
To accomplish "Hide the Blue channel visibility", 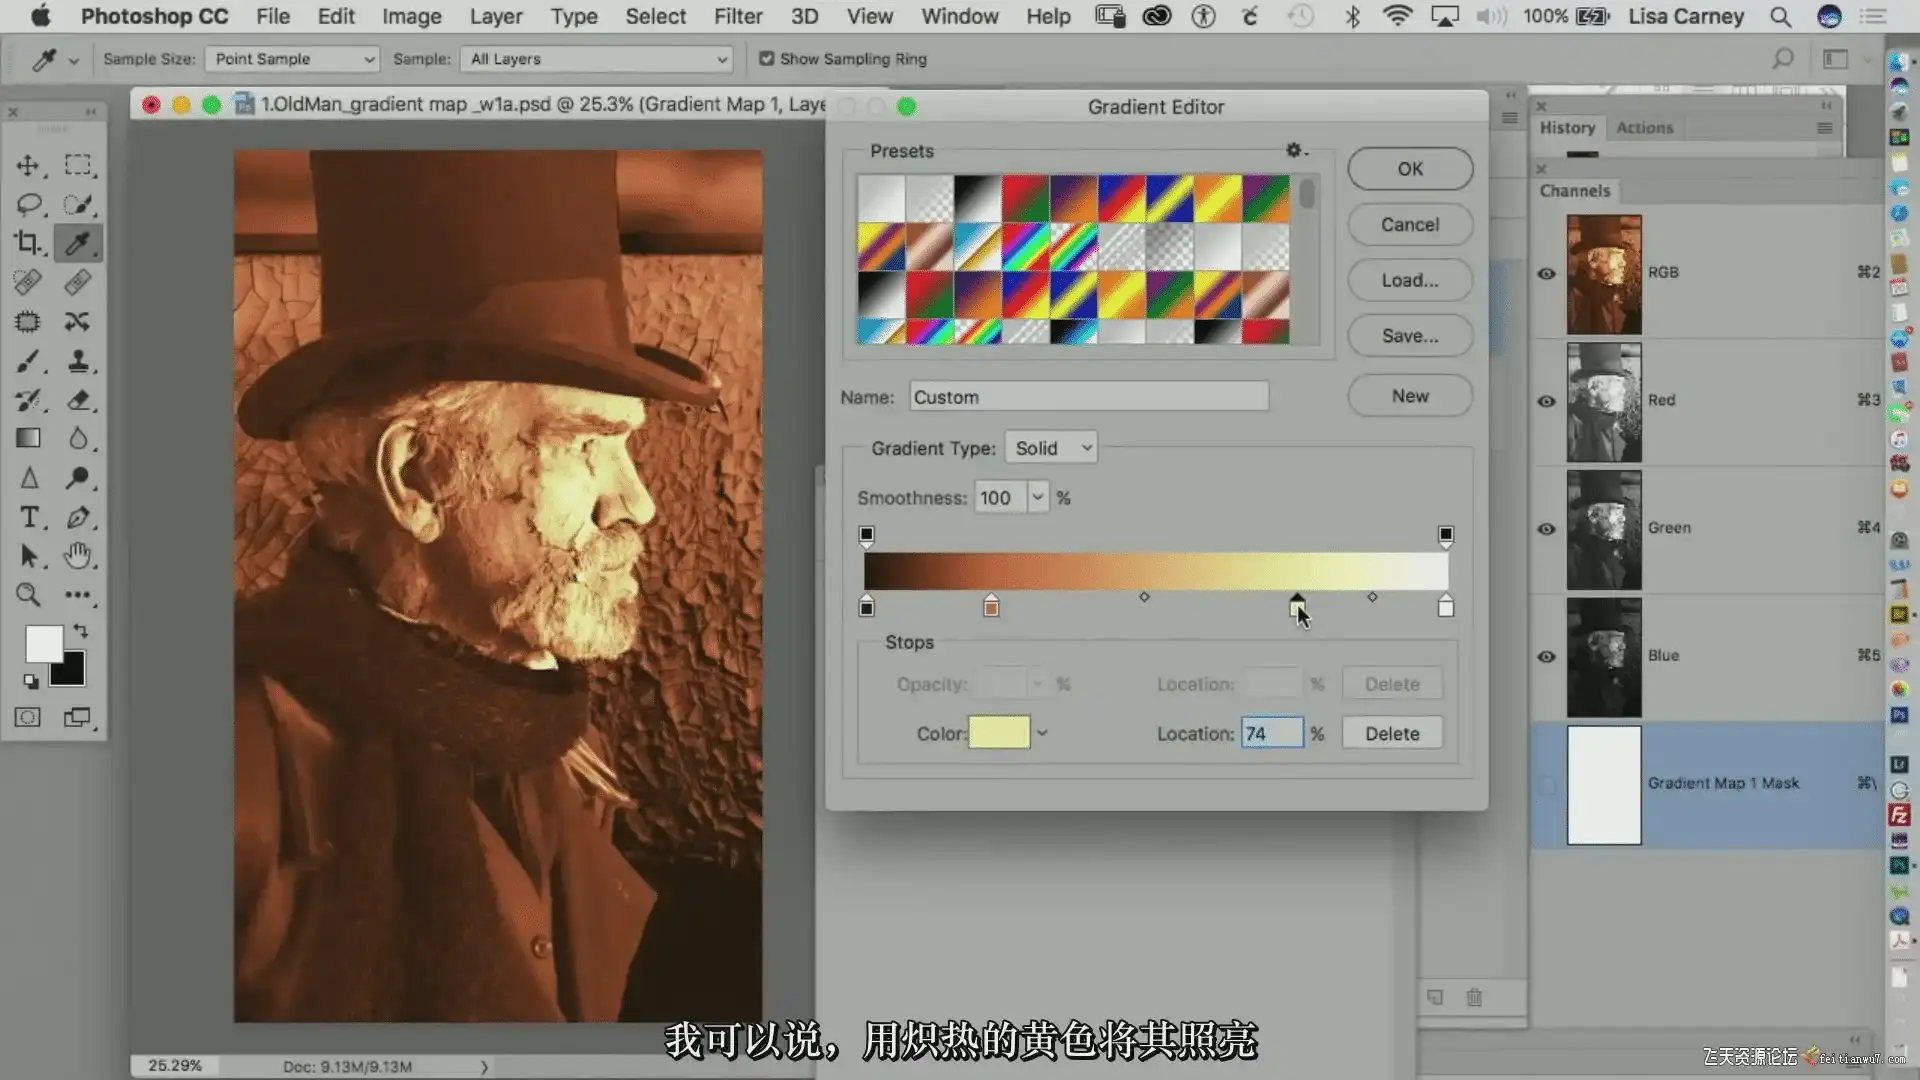I will (x=1546, y=657).
